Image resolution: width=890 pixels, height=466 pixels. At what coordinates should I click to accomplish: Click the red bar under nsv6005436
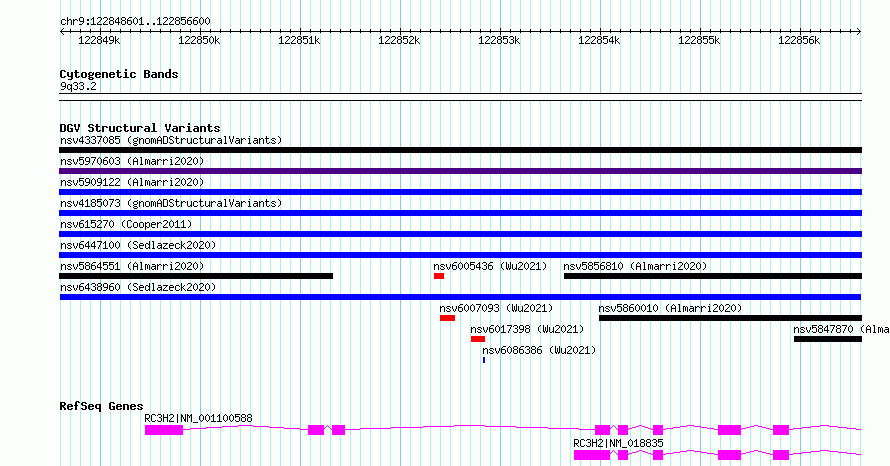[x=439, y=276]
